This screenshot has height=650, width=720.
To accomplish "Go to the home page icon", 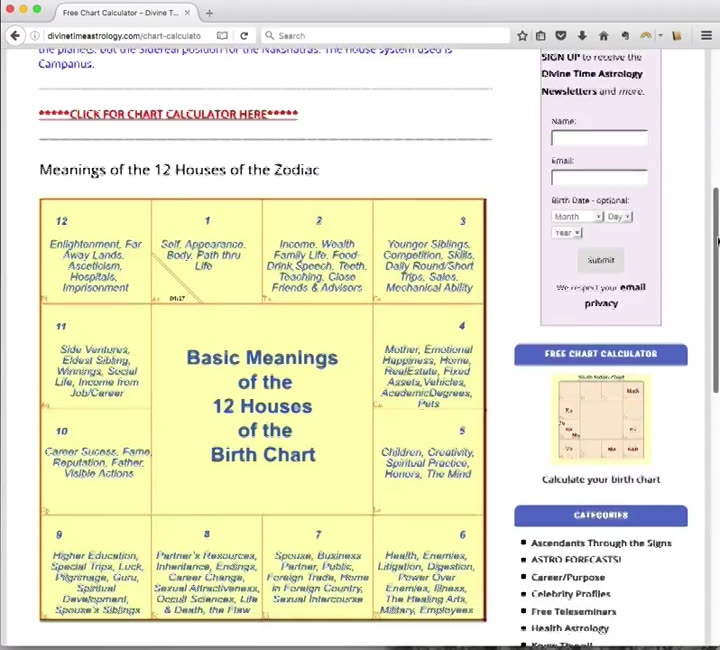I will 603,35.
